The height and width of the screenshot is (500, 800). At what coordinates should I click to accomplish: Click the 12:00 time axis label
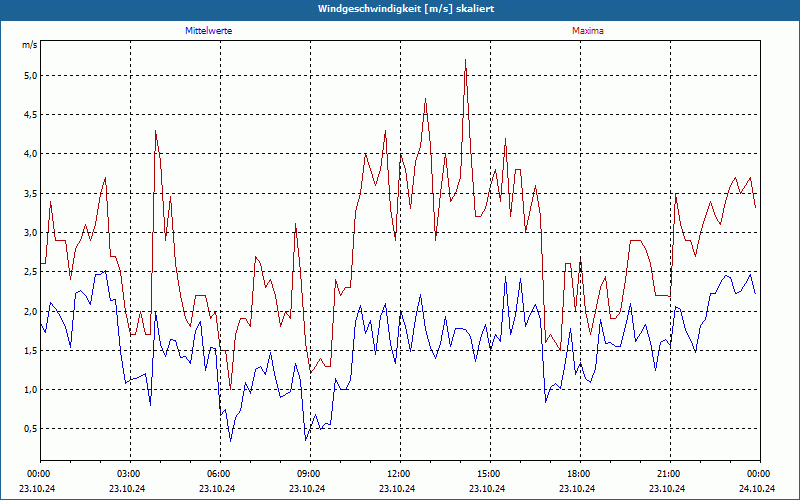[398, 474]
